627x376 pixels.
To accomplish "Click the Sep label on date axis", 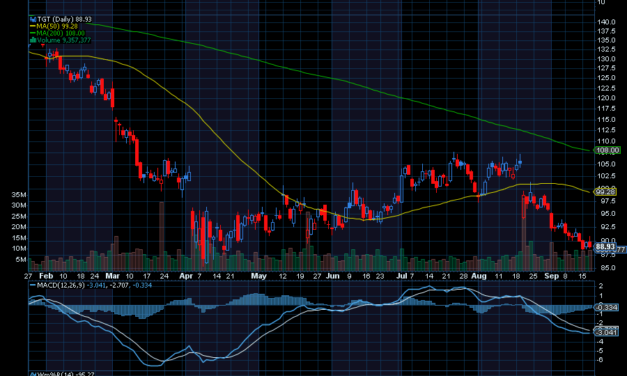I will click(x=551, y=276).
